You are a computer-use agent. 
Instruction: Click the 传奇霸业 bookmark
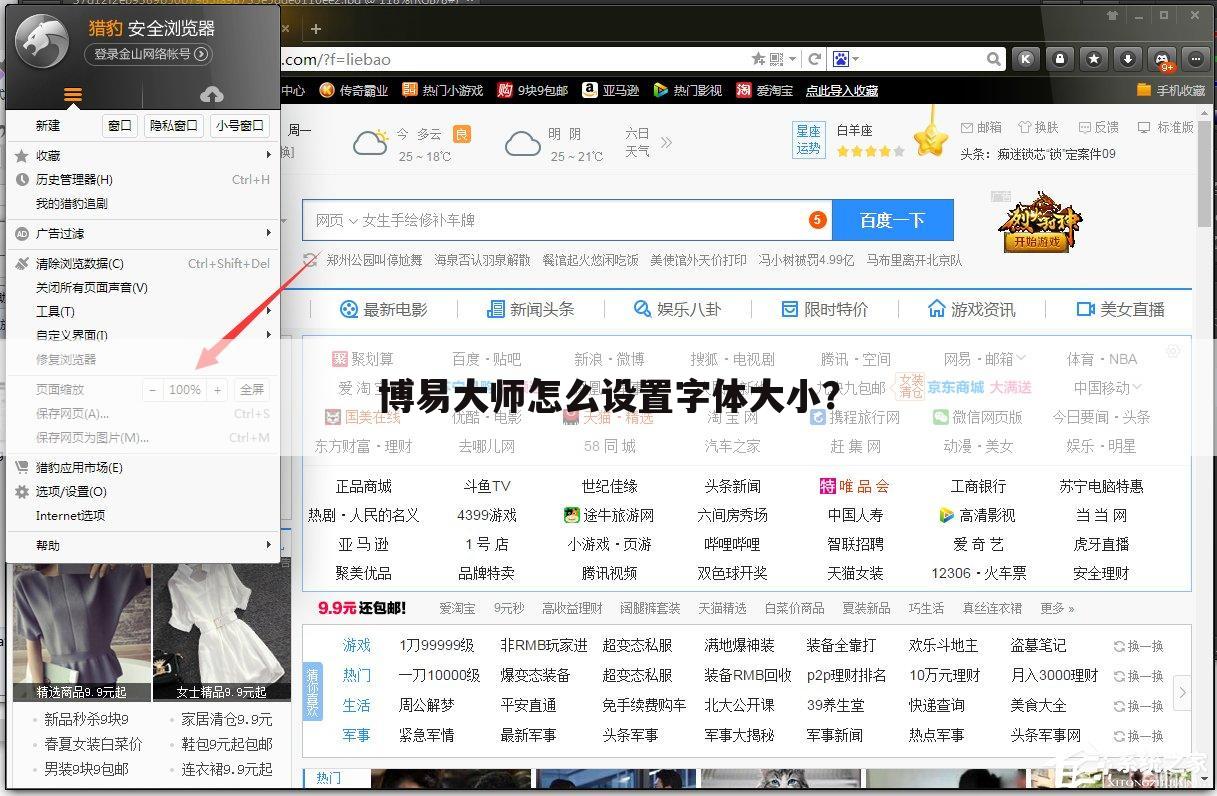pos(354,90)
